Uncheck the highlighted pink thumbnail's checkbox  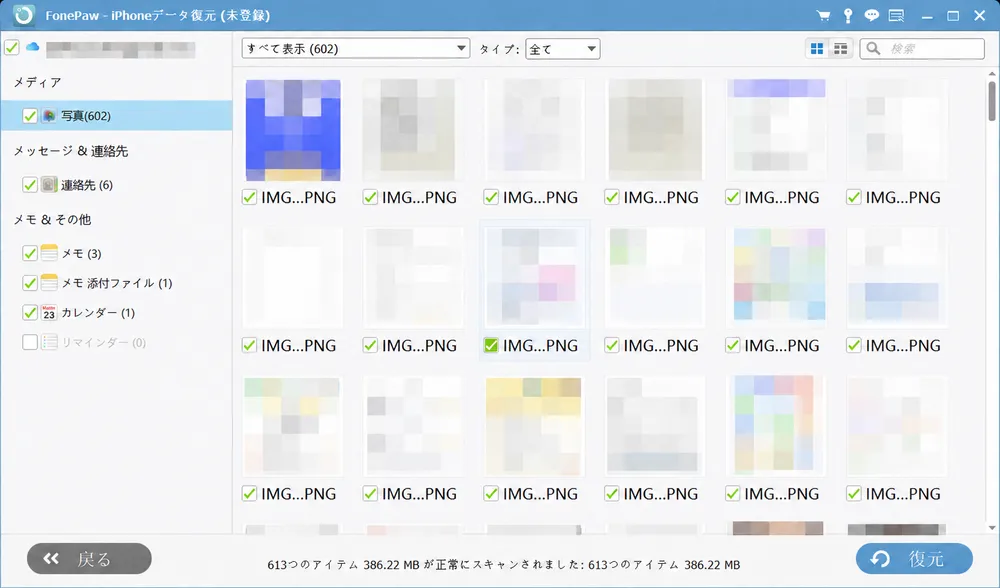click(490, 346)
